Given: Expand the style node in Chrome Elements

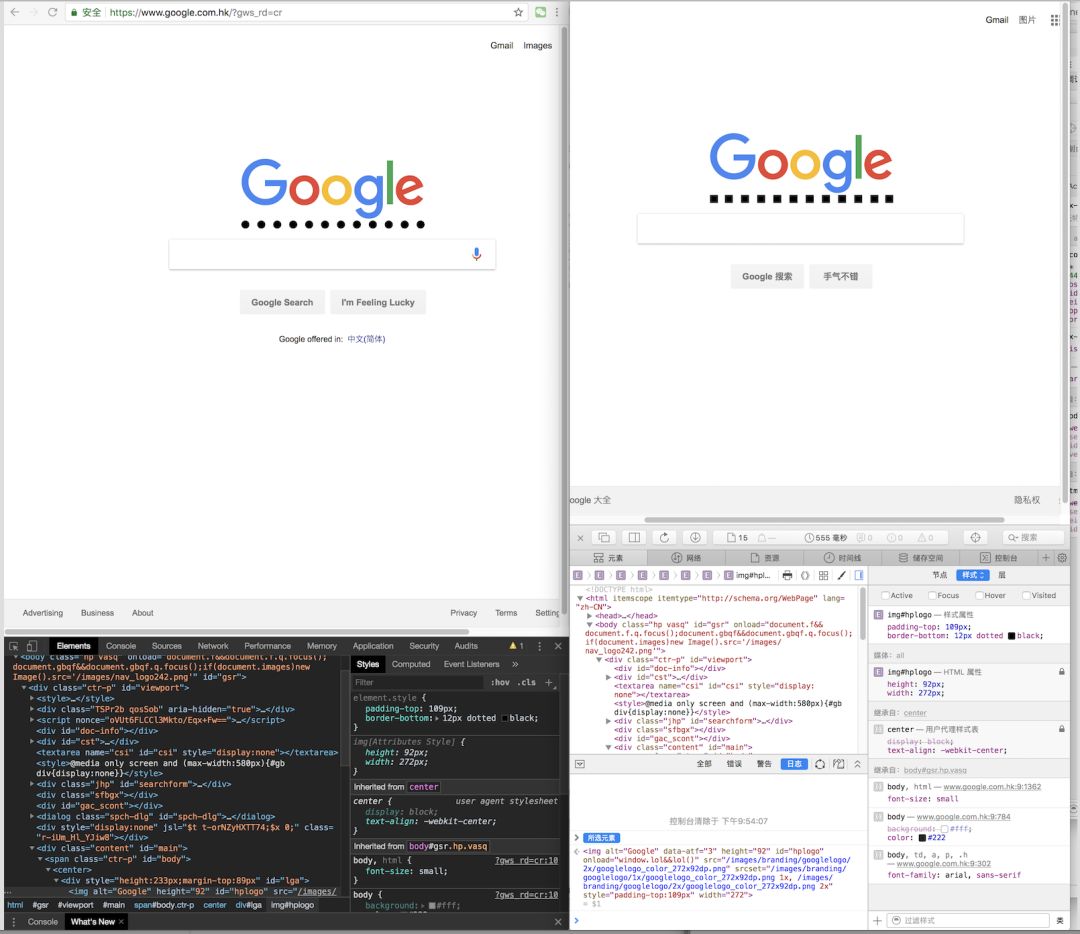Looking at the screenshot, I should tap(32, 698).
